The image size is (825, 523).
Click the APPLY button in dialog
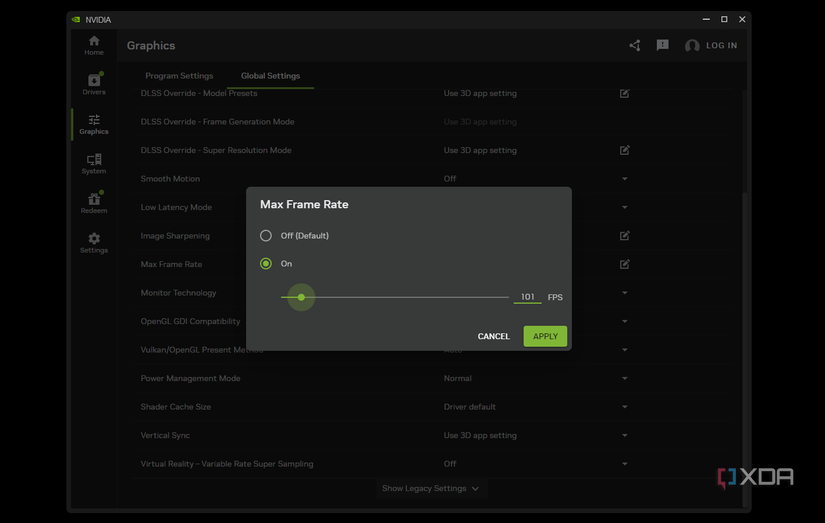point(545,336)
